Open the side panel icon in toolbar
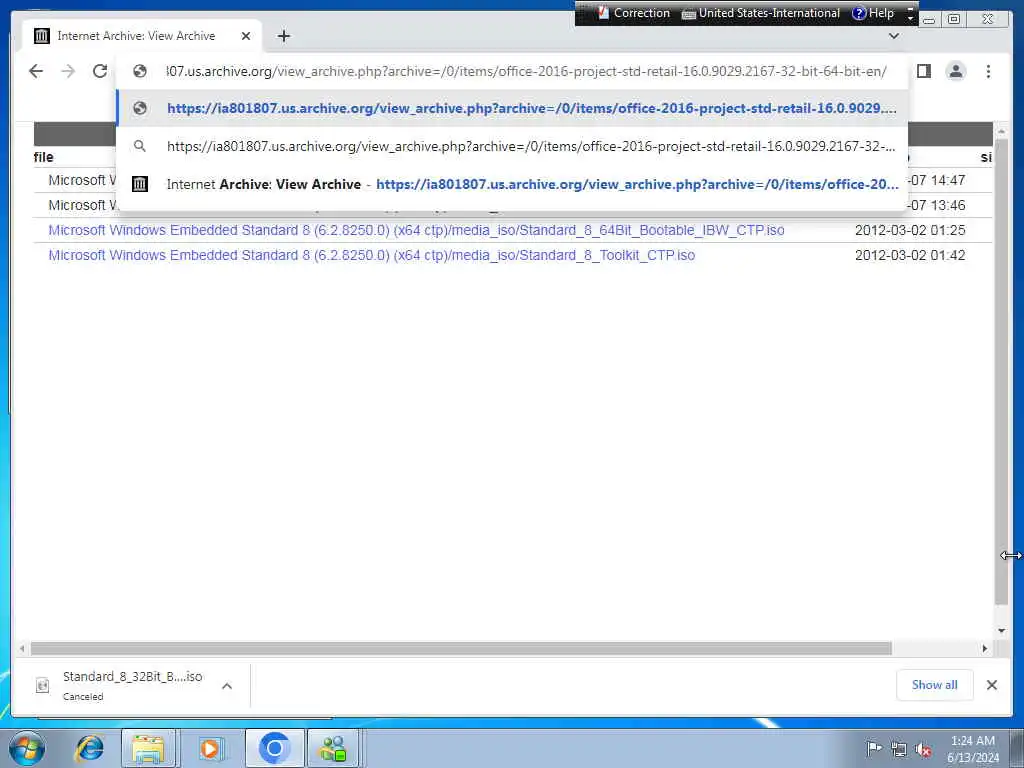Screen dimensions: 1024x768 [x=923, y=71]
